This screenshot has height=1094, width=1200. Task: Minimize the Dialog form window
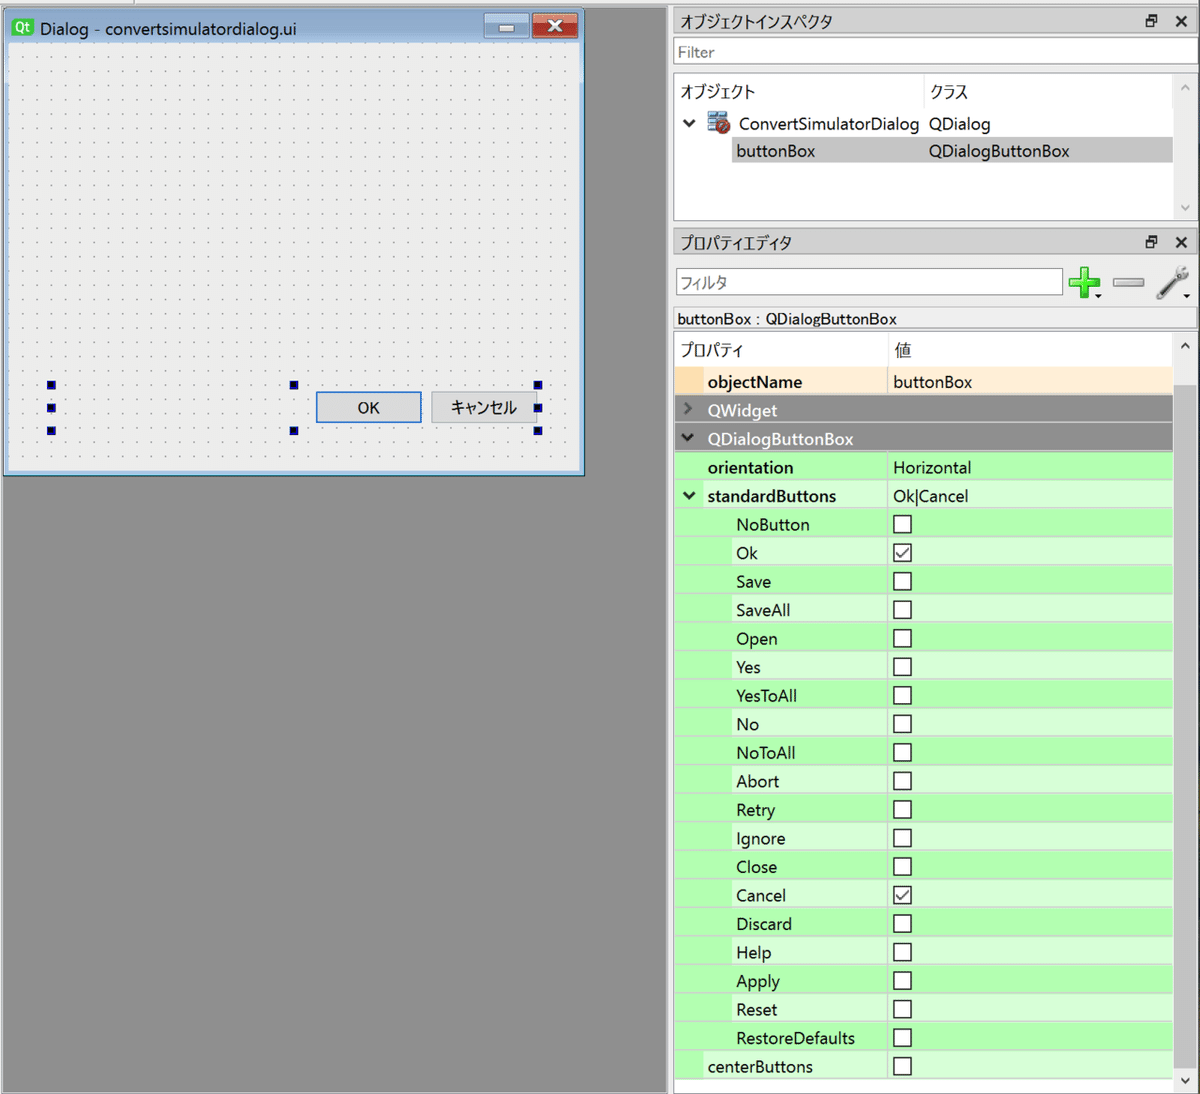point(506,26)
